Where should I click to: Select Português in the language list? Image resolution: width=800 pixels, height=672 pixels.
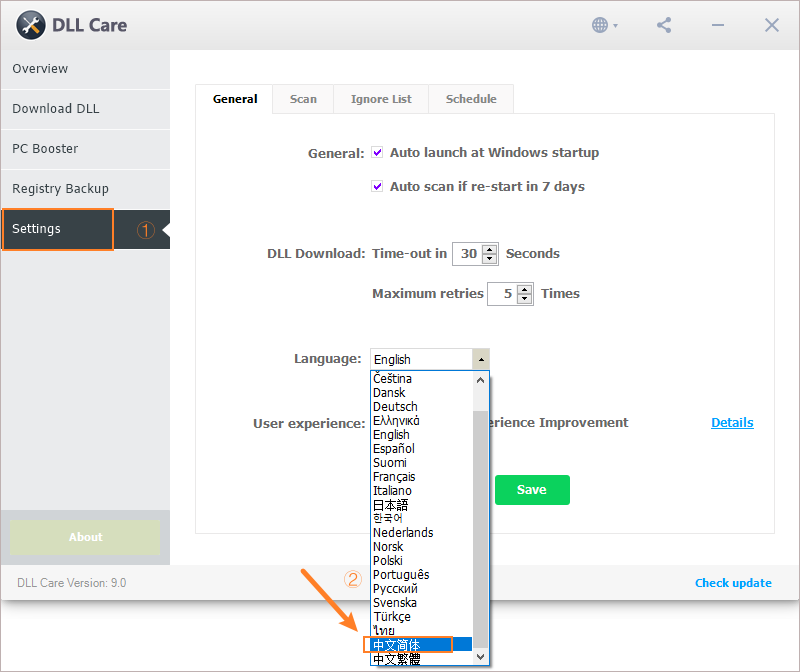click(421, 575)
